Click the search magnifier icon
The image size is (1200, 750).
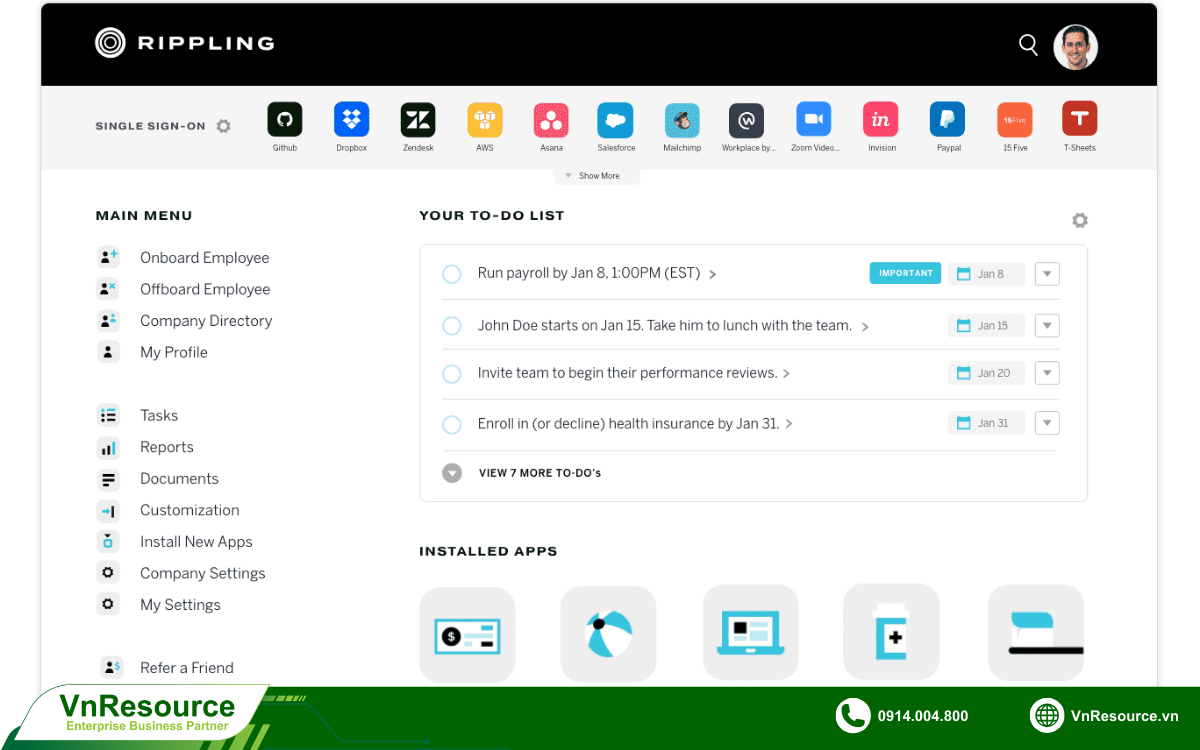[1028, 44]
